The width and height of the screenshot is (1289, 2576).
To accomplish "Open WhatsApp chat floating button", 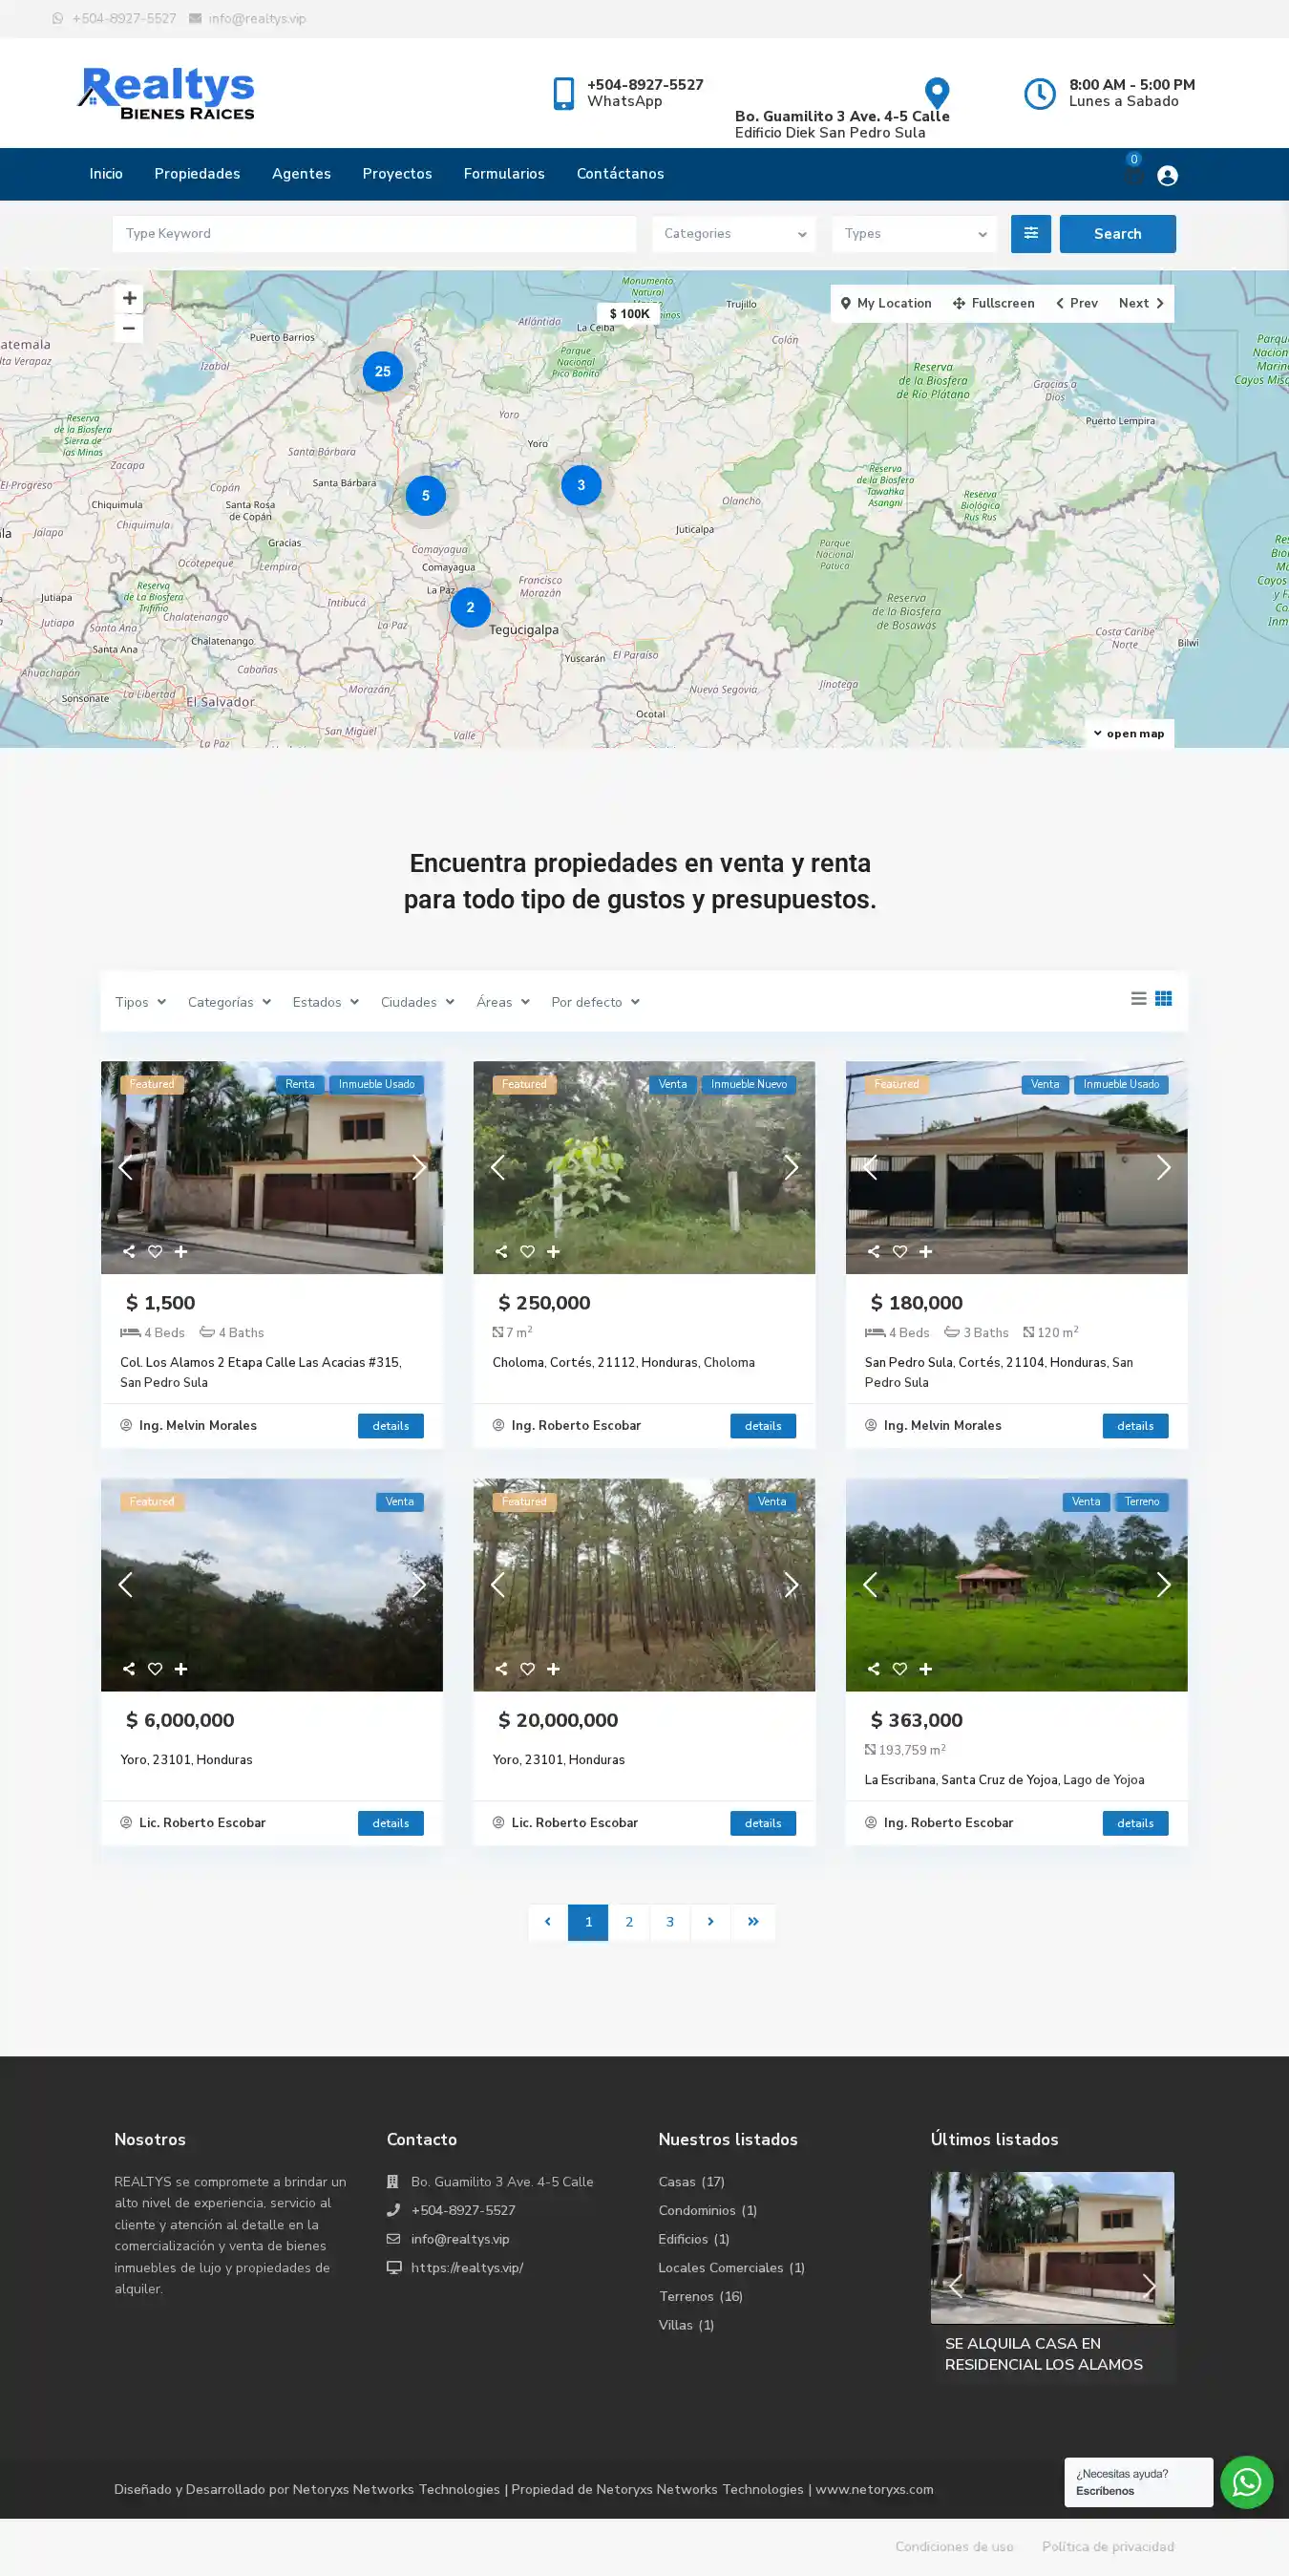I will pyautogui.click(x=1246, y=2481).
